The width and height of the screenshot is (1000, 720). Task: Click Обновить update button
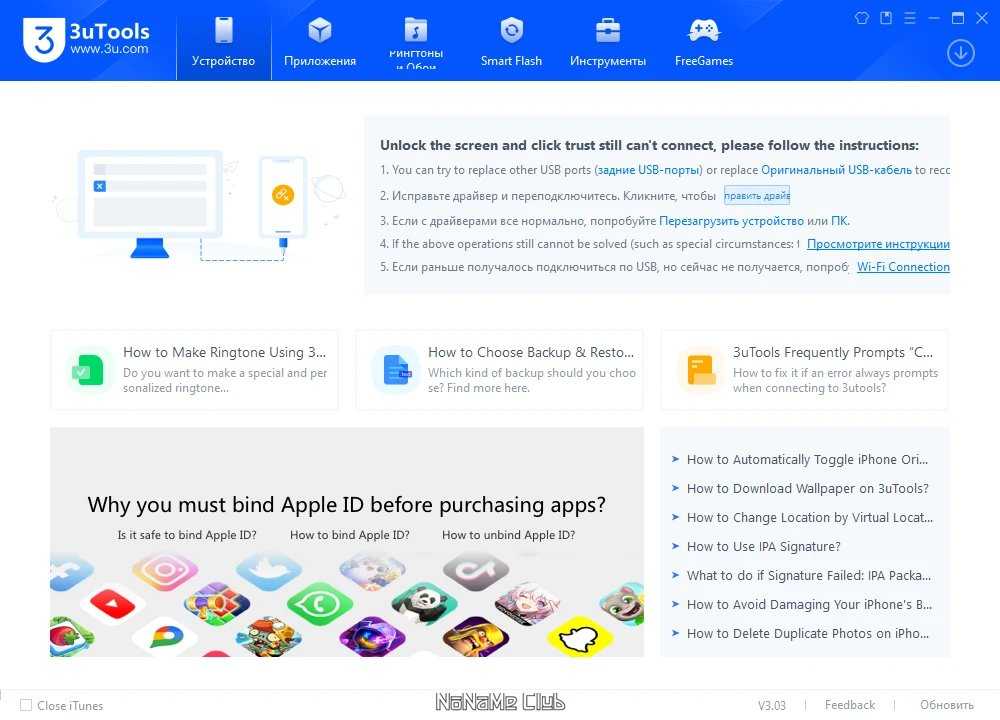tap(946, 705)
